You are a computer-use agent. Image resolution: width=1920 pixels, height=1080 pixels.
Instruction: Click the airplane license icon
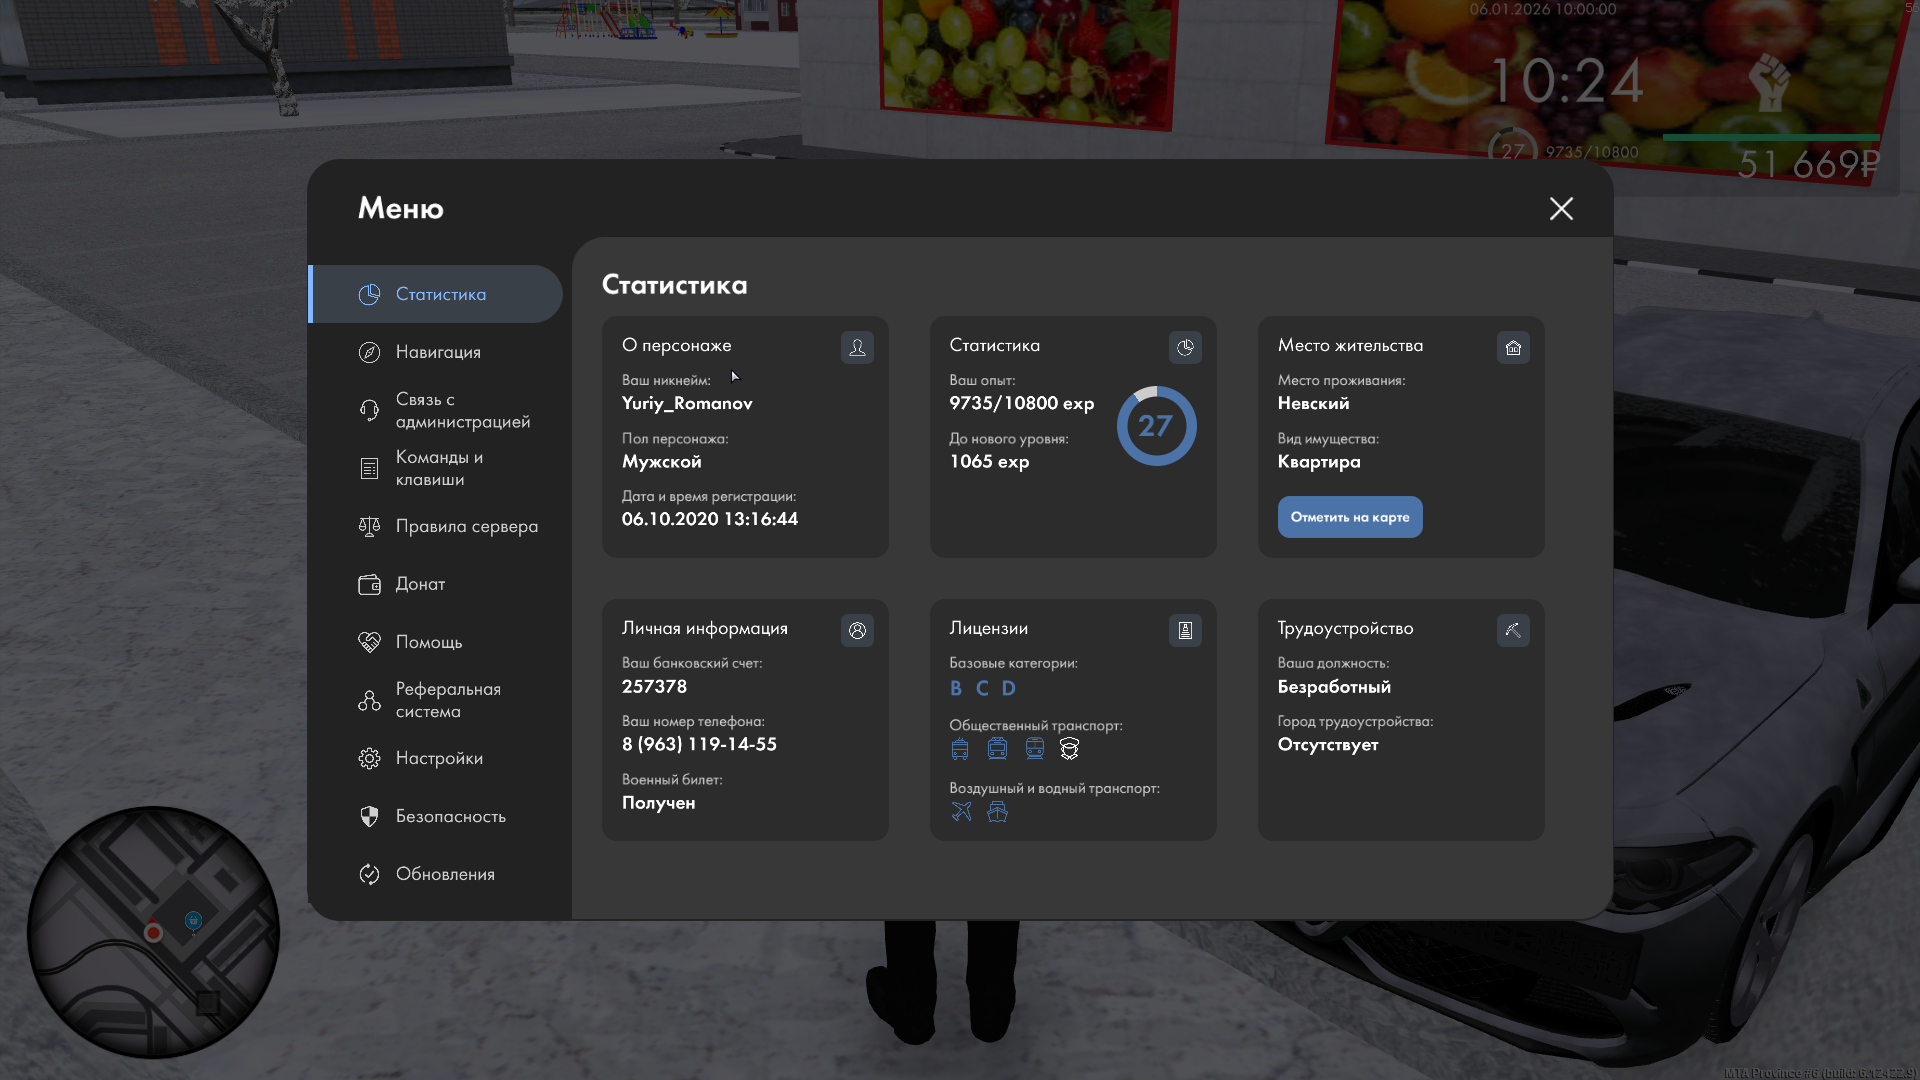(961, 811)
